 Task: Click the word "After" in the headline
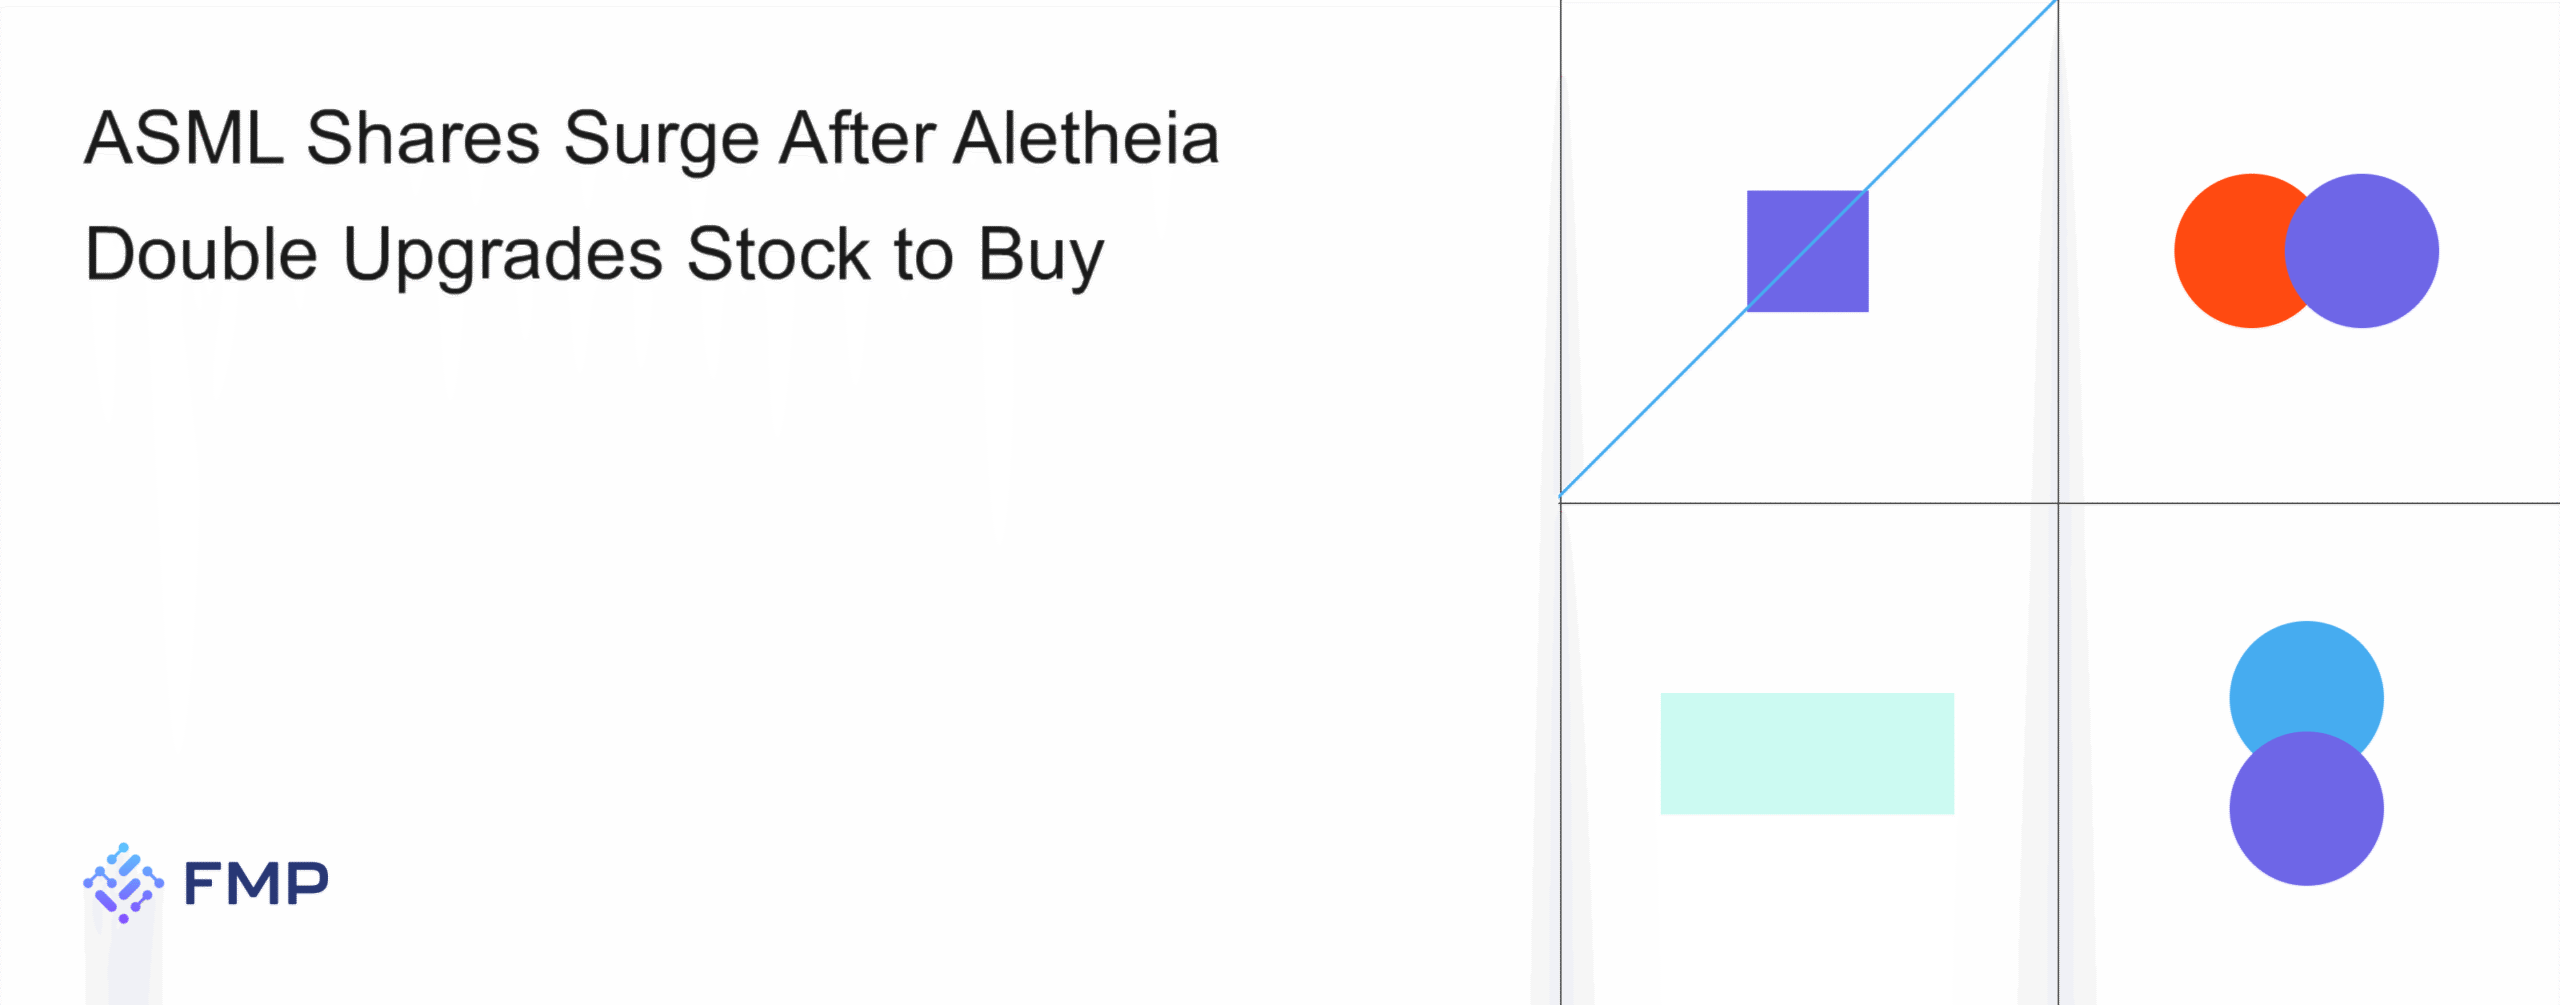pyautogui.click(x=857, y=138)
